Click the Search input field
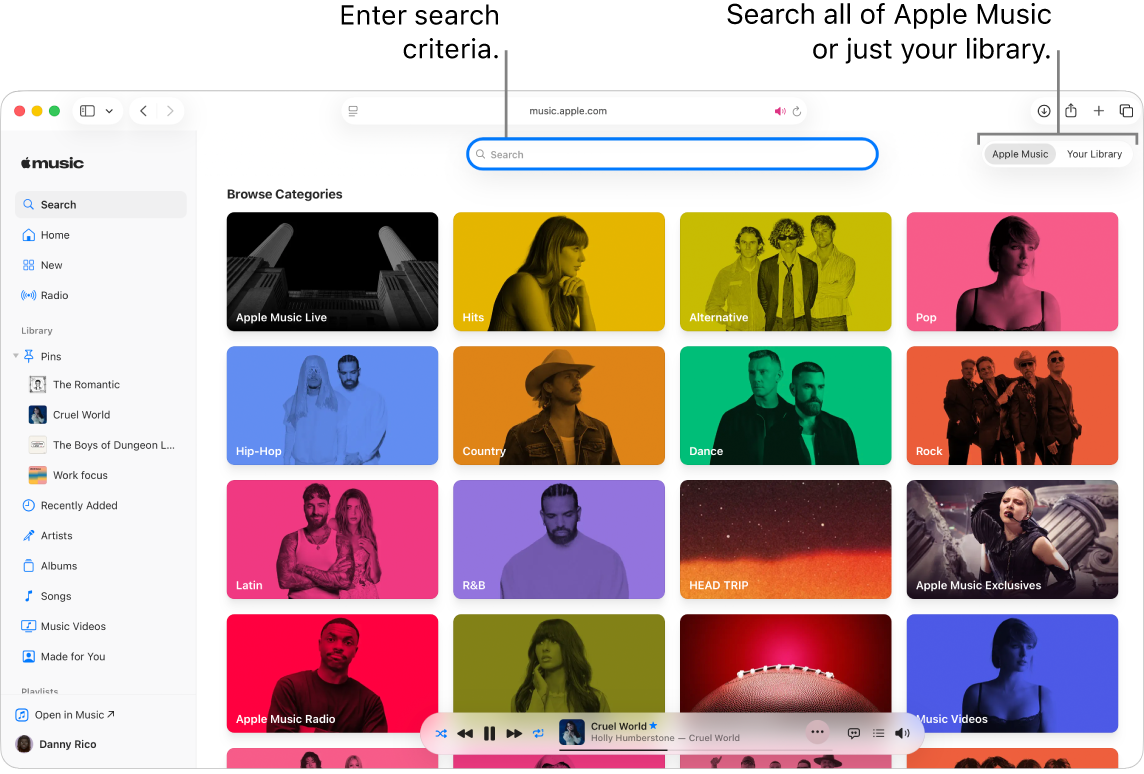This screenshot has height=774, width=1144. pos(672,154)
